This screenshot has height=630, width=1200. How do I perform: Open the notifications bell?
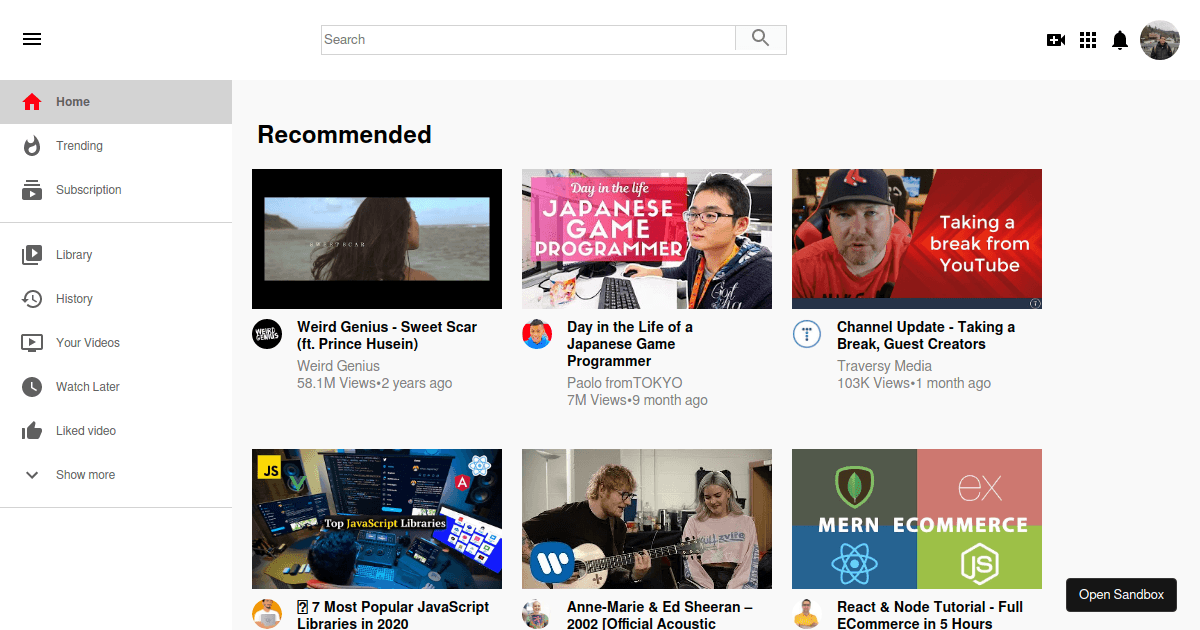click(1120, 40)
